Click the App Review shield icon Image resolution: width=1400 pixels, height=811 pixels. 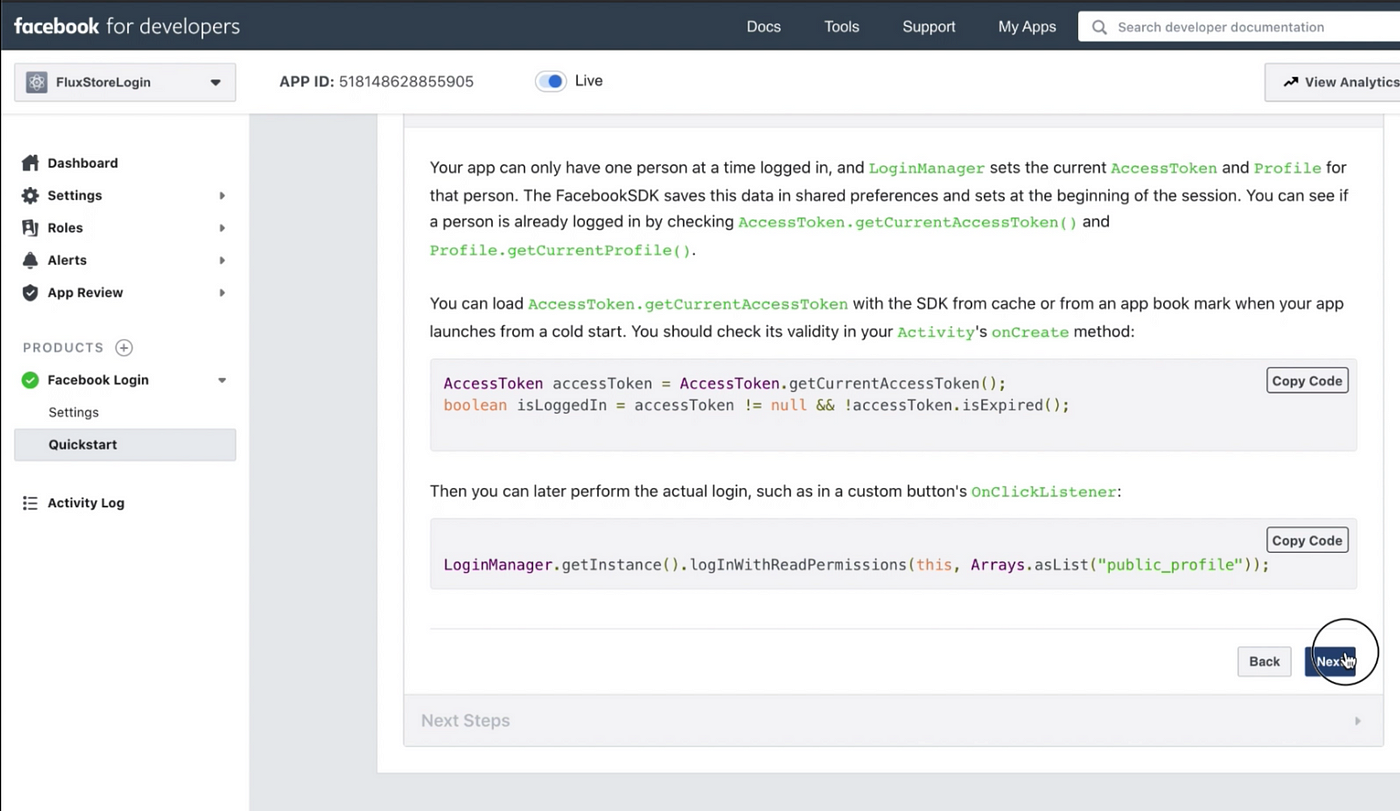click(30, 293)
